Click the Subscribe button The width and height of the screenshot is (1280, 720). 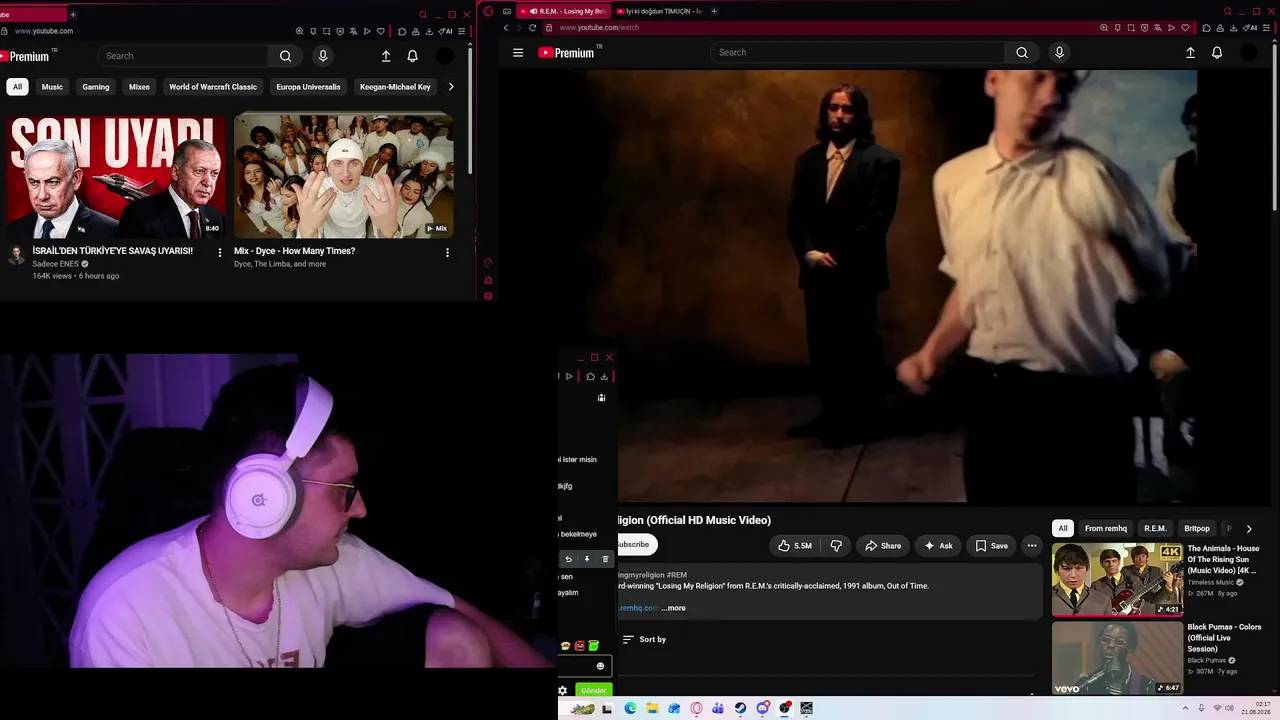pos(636,545)
